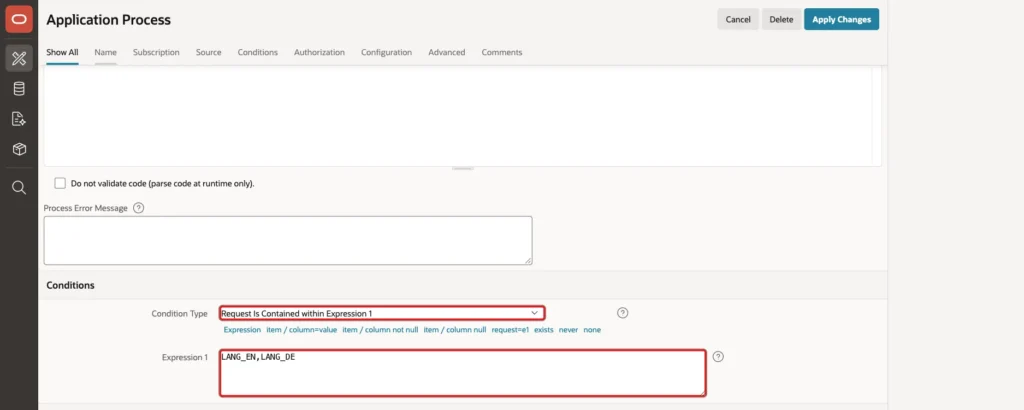The height and width of the screenshot is (410, 1024).
Task: Switch to the Authorization tab
Action: [x=319, y=52]
